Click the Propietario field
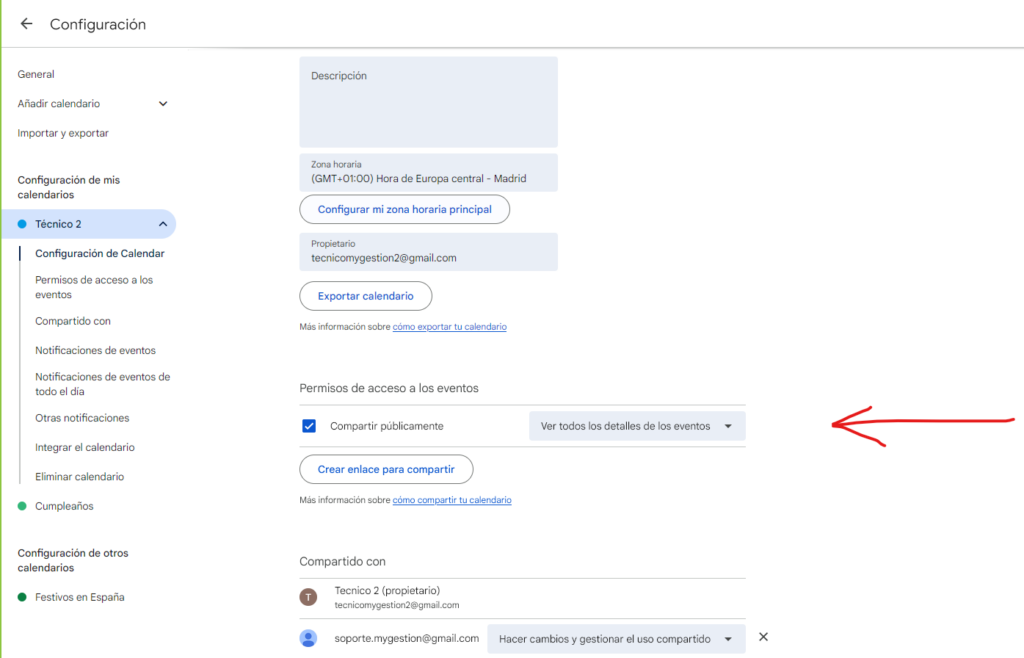The image size is (1024, 658). tap(428, 252)
